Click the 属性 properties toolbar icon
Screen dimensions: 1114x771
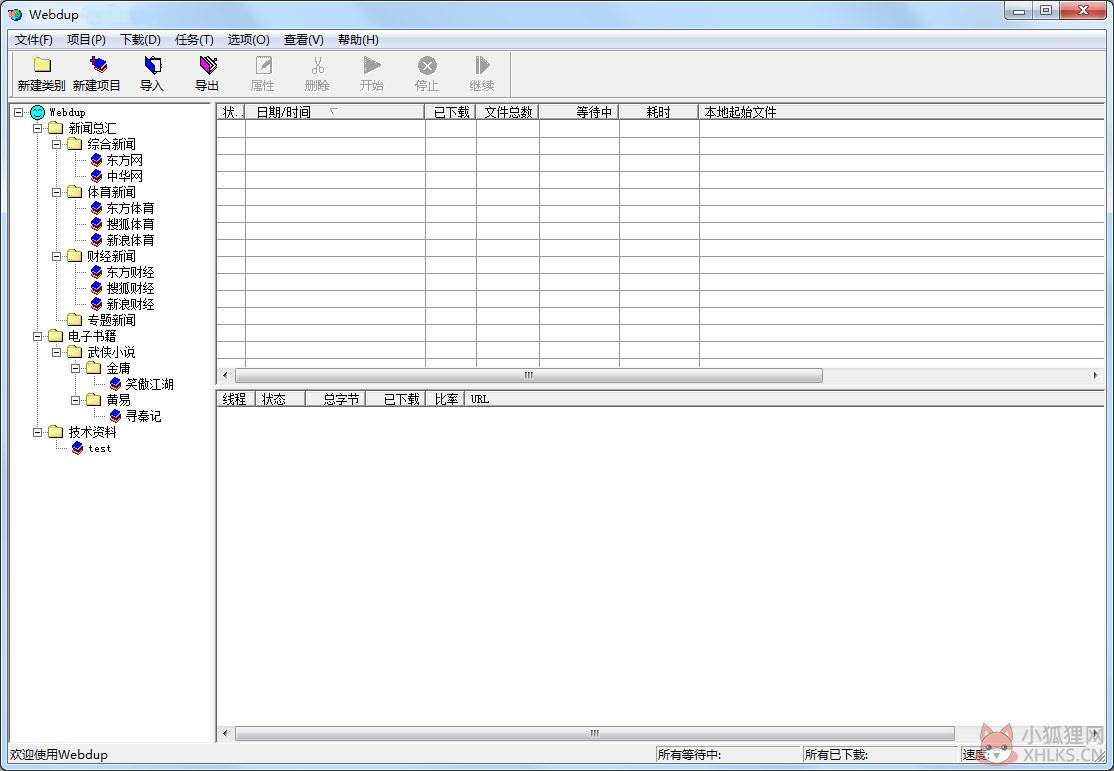point(263,65)
